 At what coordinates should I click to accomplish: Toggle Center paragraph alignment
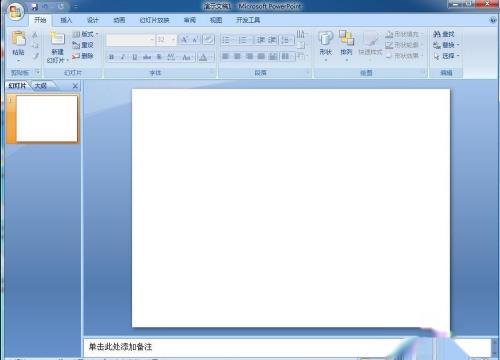point(237,56)
